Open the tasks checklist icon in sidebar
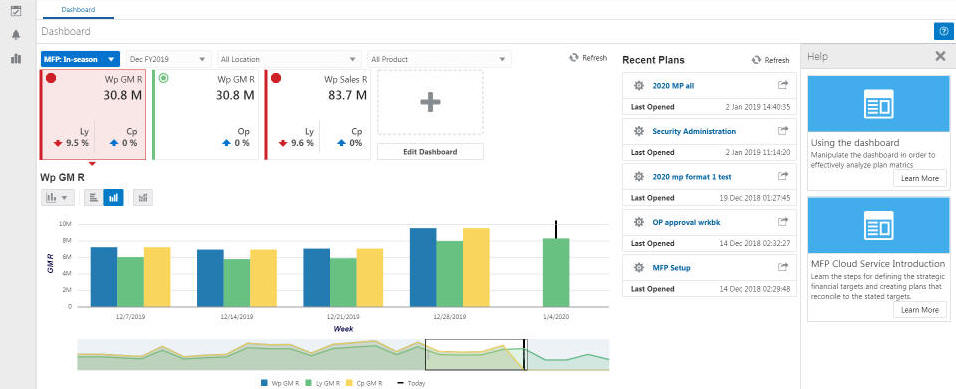 [16, 10]
